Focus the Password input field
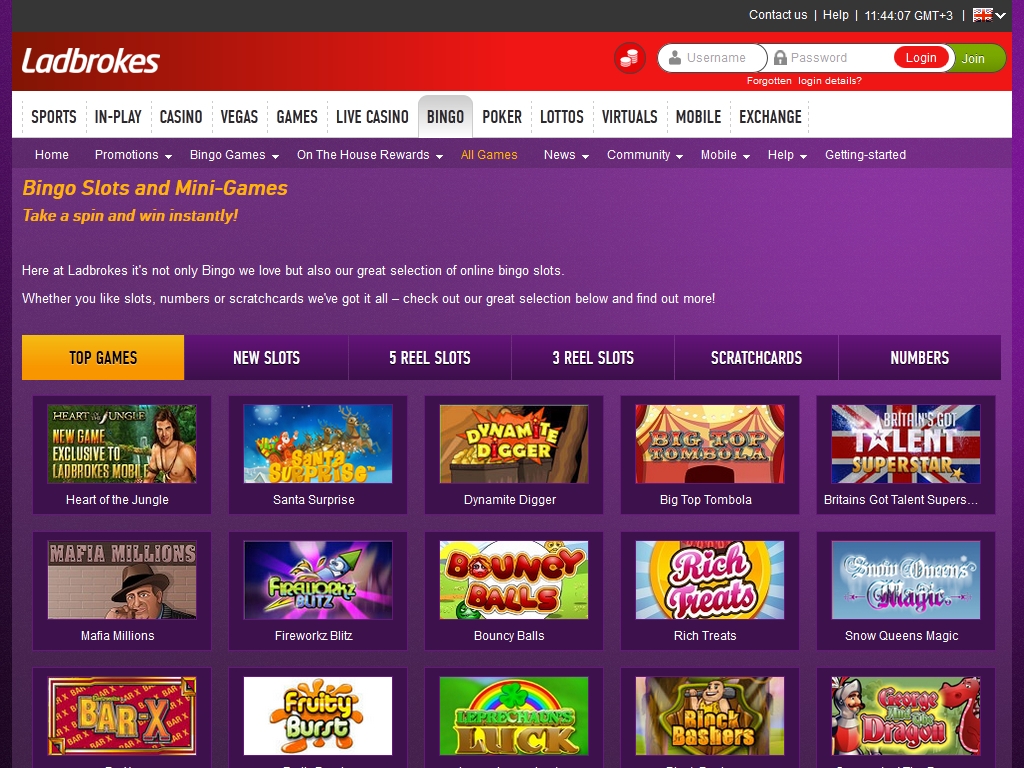This screenshot has width=1024, height=768. click(x=831, y=57)
